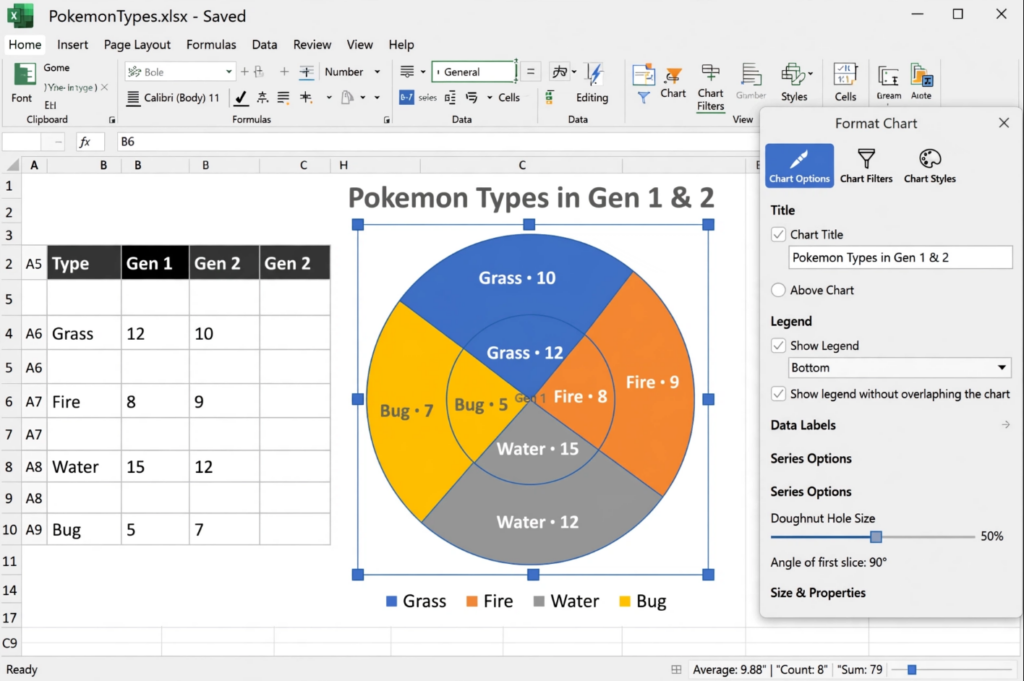
Task: Click the Auote ribbon icon
Action: 921,75
